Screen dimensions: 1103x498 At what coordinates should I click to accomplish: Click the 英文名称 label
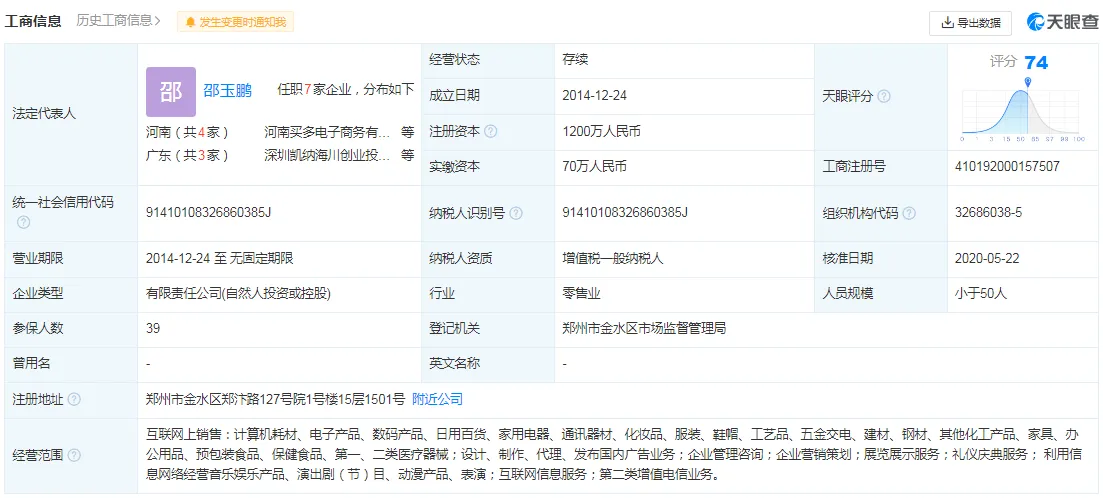pos(454,364)
